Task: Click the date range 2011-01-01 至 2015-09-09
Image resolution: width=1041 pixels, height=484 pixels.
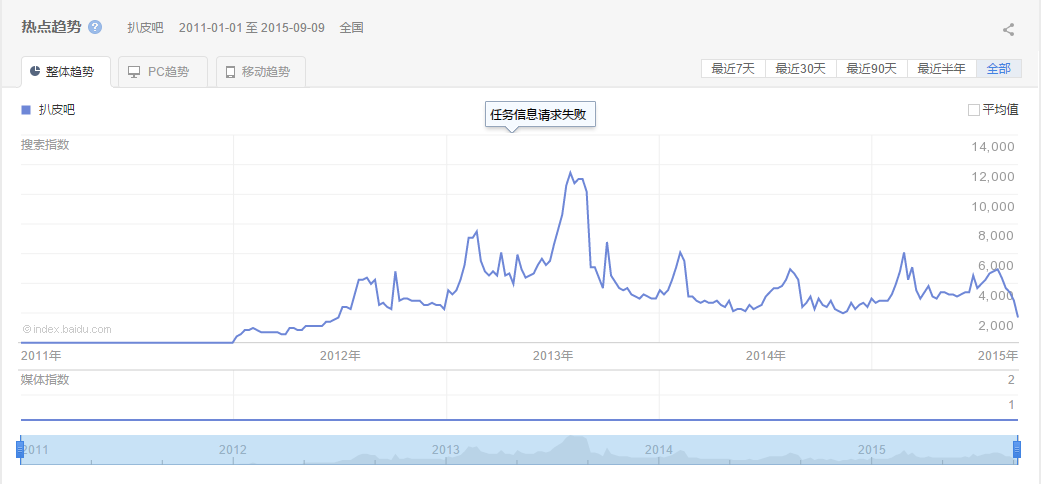Action: coord(252,28)
